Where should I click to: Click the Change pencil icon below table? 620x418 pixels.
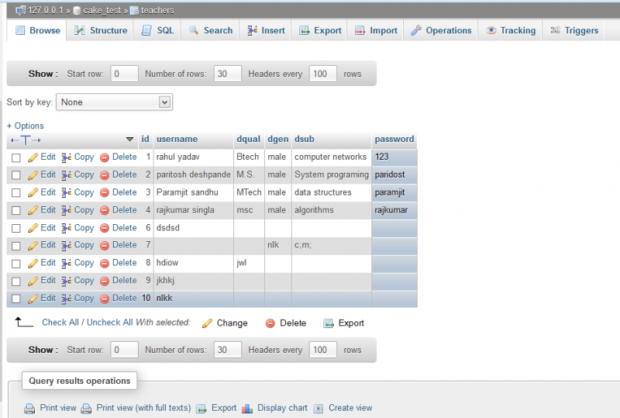click(207, 323)
